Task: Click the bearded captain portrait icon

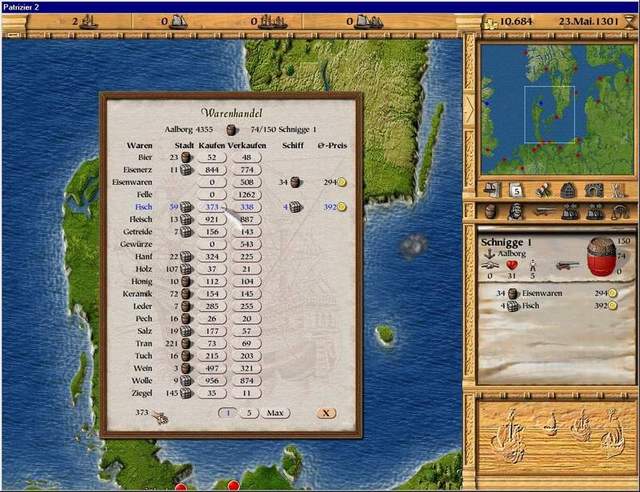Action: pyautogui.click(x=517, y=212)
